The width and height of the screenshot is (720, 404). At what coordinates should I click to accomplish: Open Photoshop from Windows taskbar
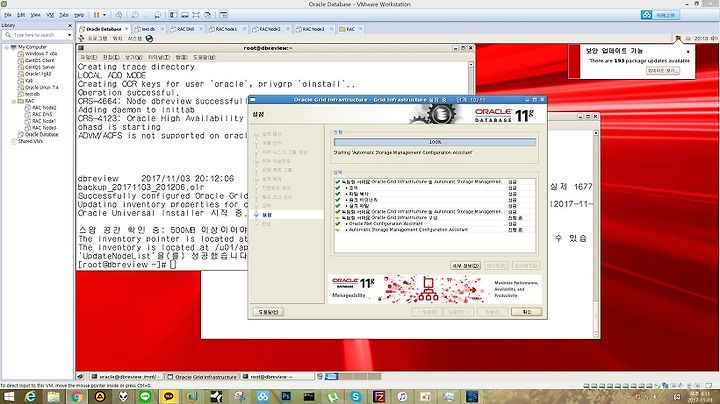286,397
